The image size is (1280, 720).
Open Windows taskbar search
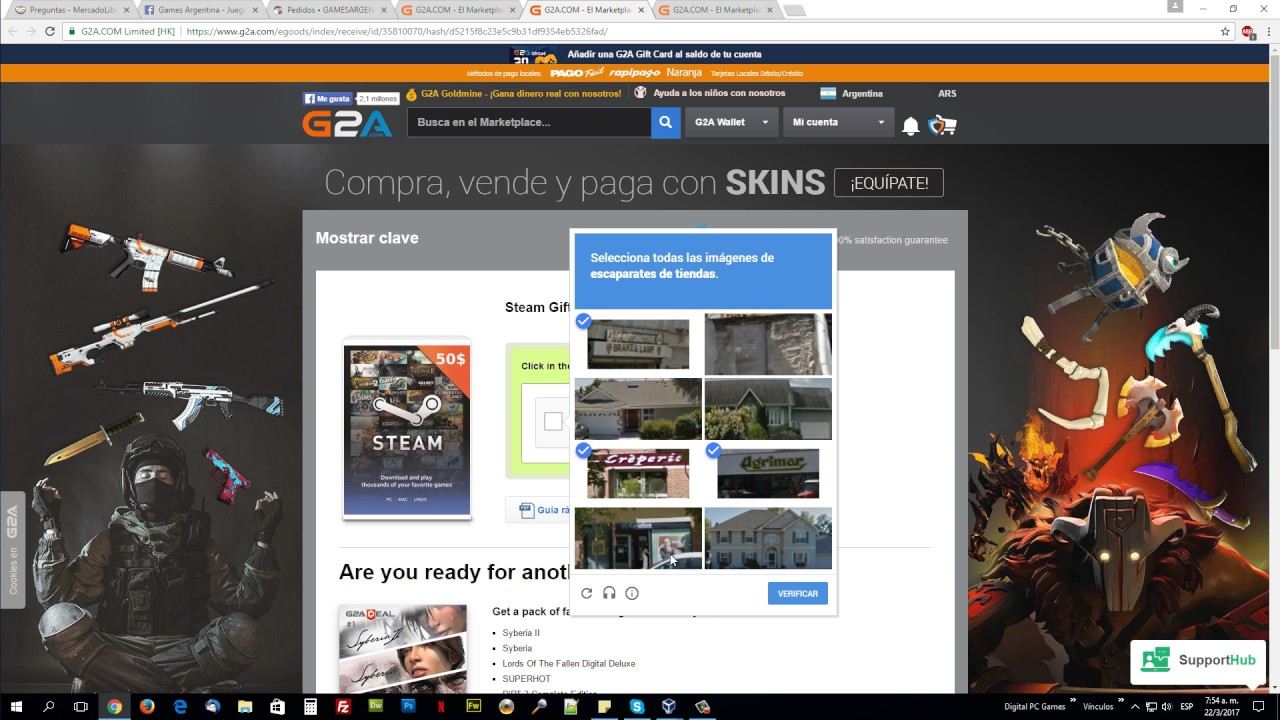(48, 706)
